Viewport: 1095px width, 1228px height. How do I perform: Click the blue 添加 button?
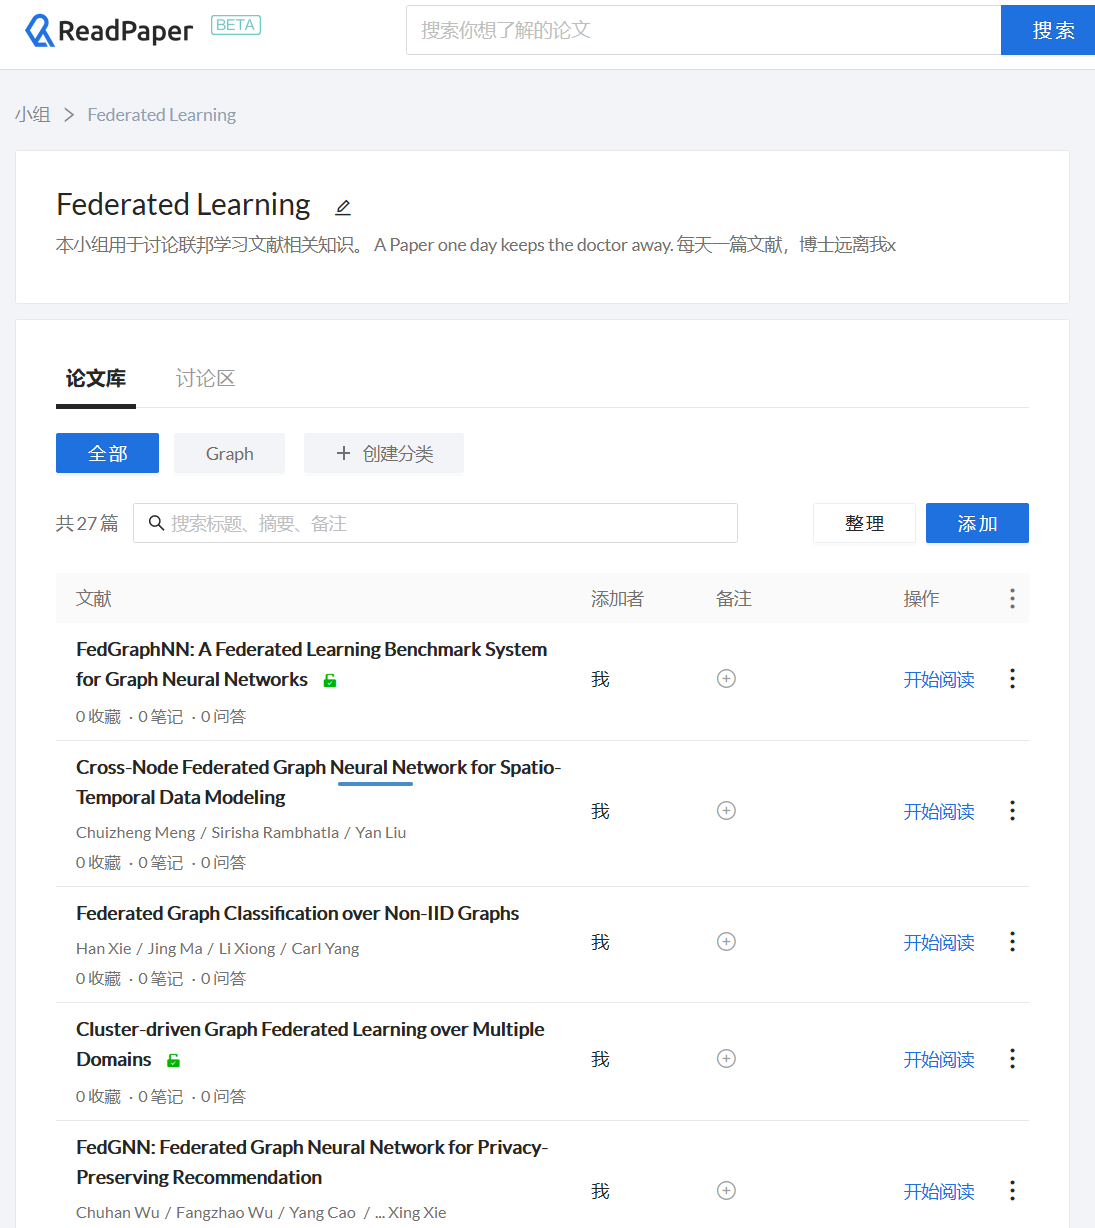976,523
